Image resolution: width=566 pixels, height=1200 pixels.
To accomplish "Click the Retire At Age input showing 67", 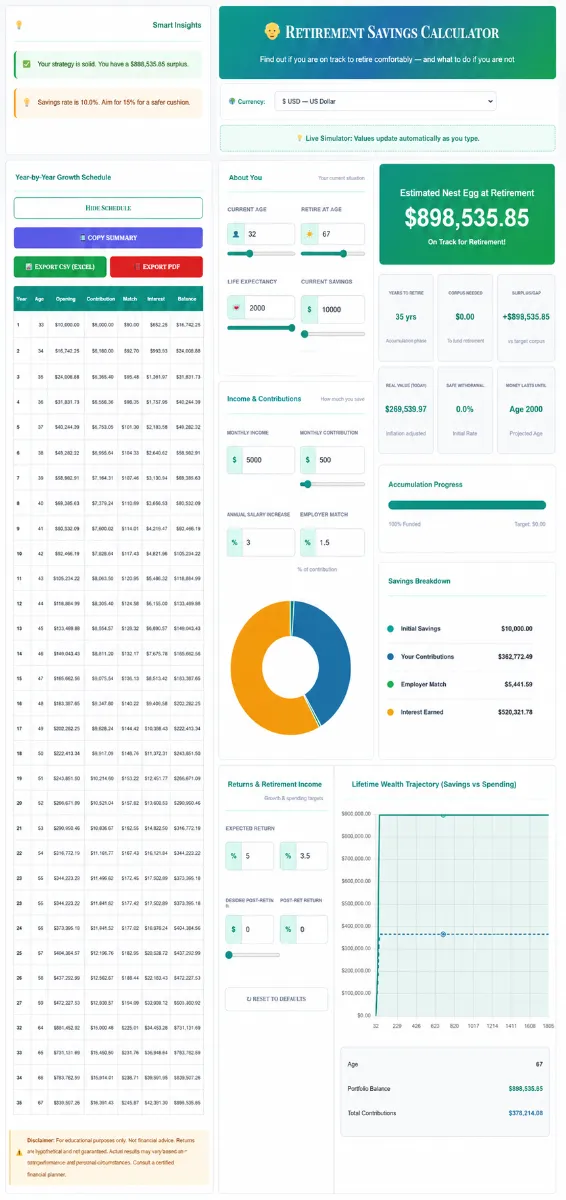I will pos(341,234).
